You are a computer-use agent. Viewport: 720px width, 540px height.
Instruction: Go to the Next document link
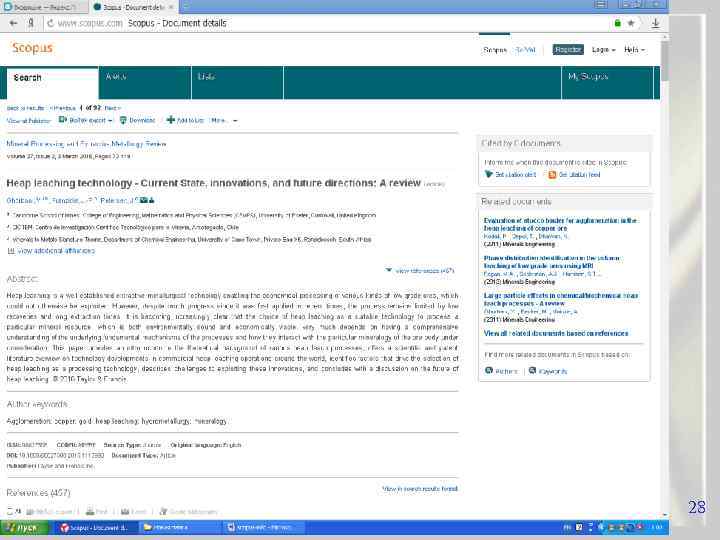pos(112,108)
